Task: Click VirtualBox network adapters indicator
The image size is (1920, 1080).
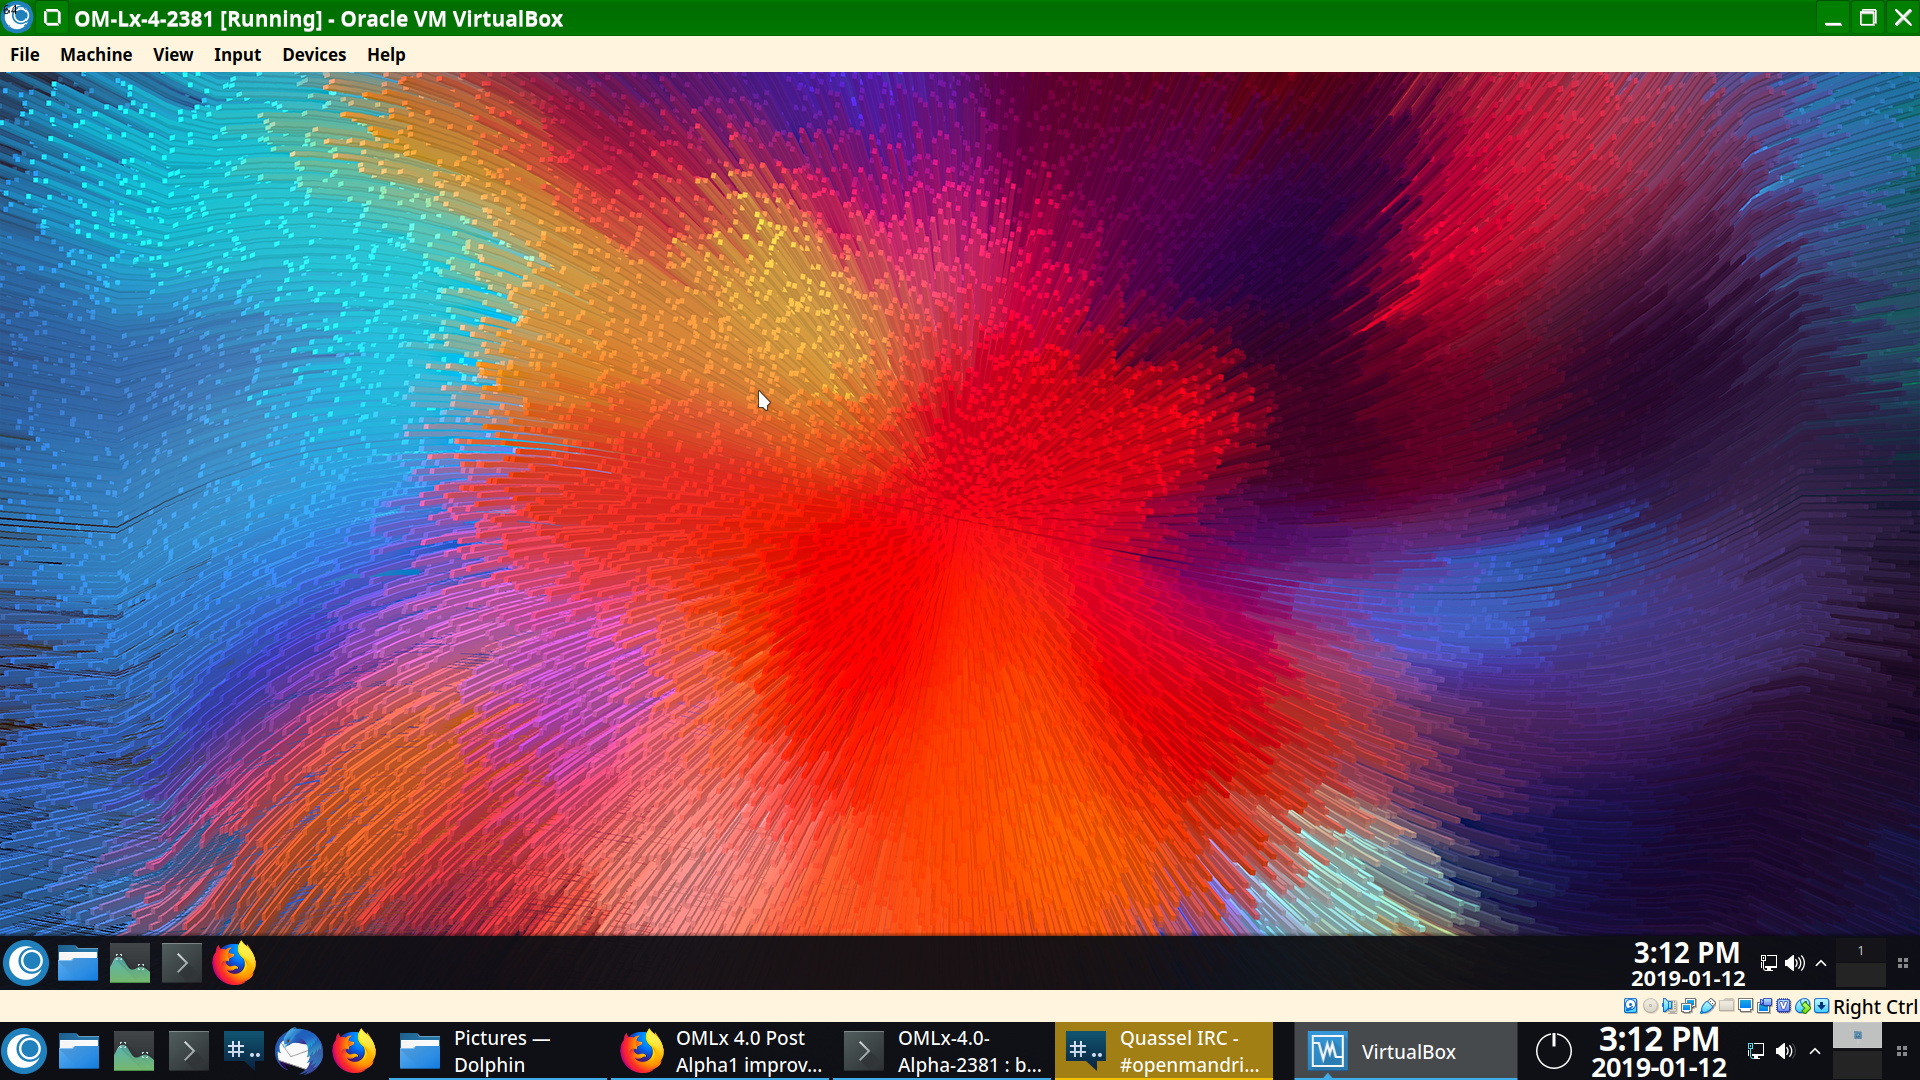Action: [1688, 1006]
